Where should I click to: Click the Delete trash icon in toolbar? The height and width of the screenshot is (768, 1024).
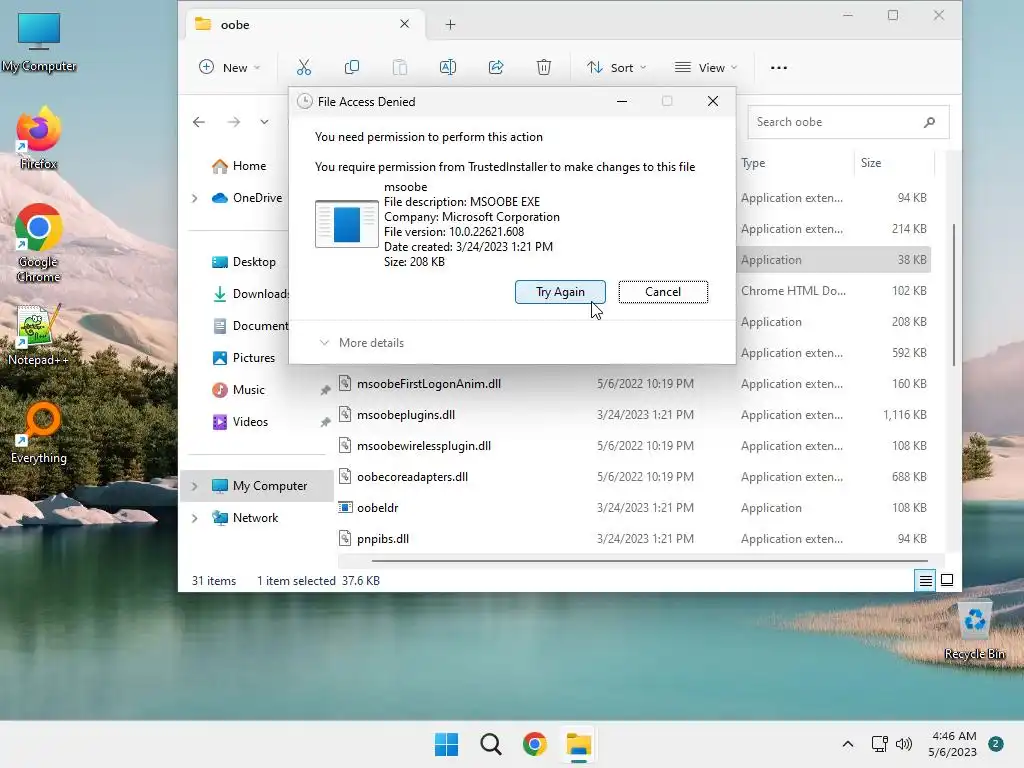[544, 67]
